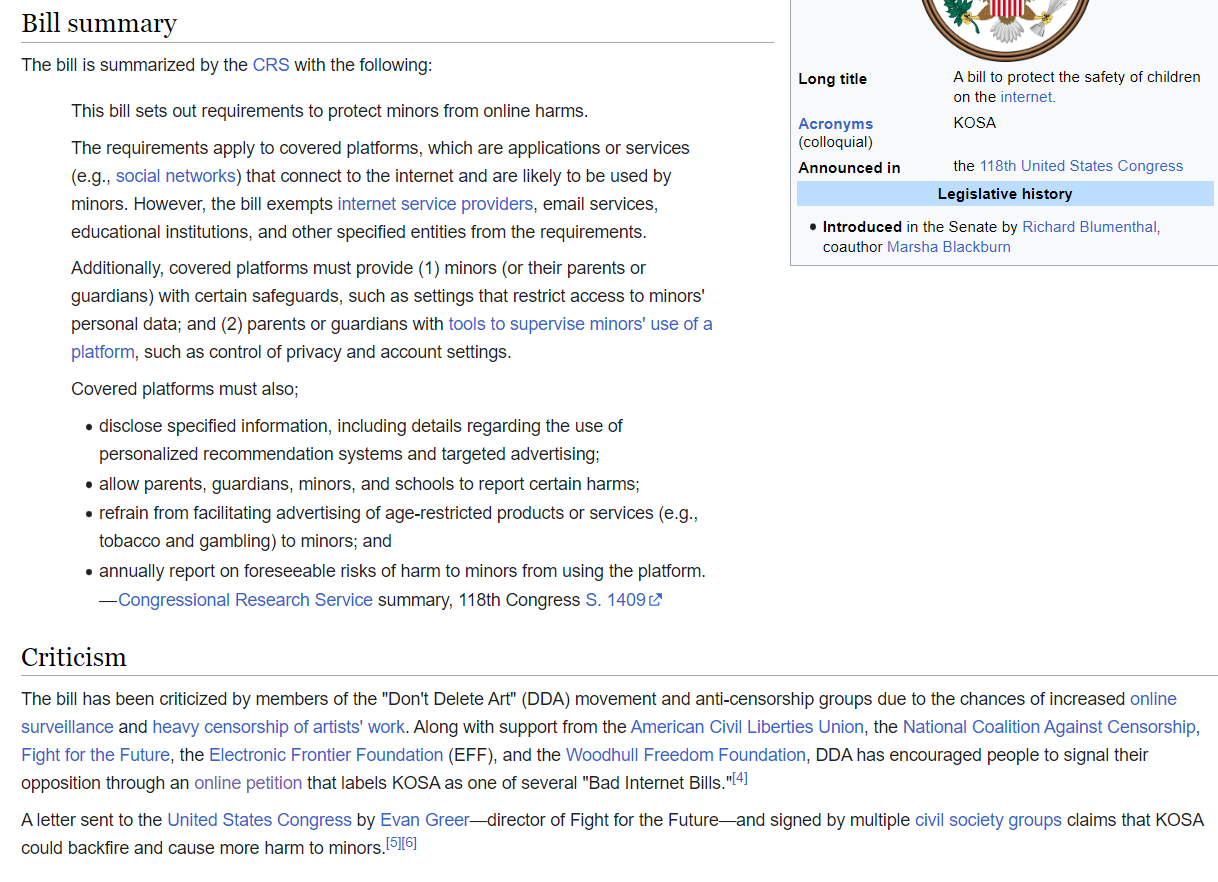Click the seal image in the infobox
This screenshot has width=1218, height=882.
(x=1005, y=28)
